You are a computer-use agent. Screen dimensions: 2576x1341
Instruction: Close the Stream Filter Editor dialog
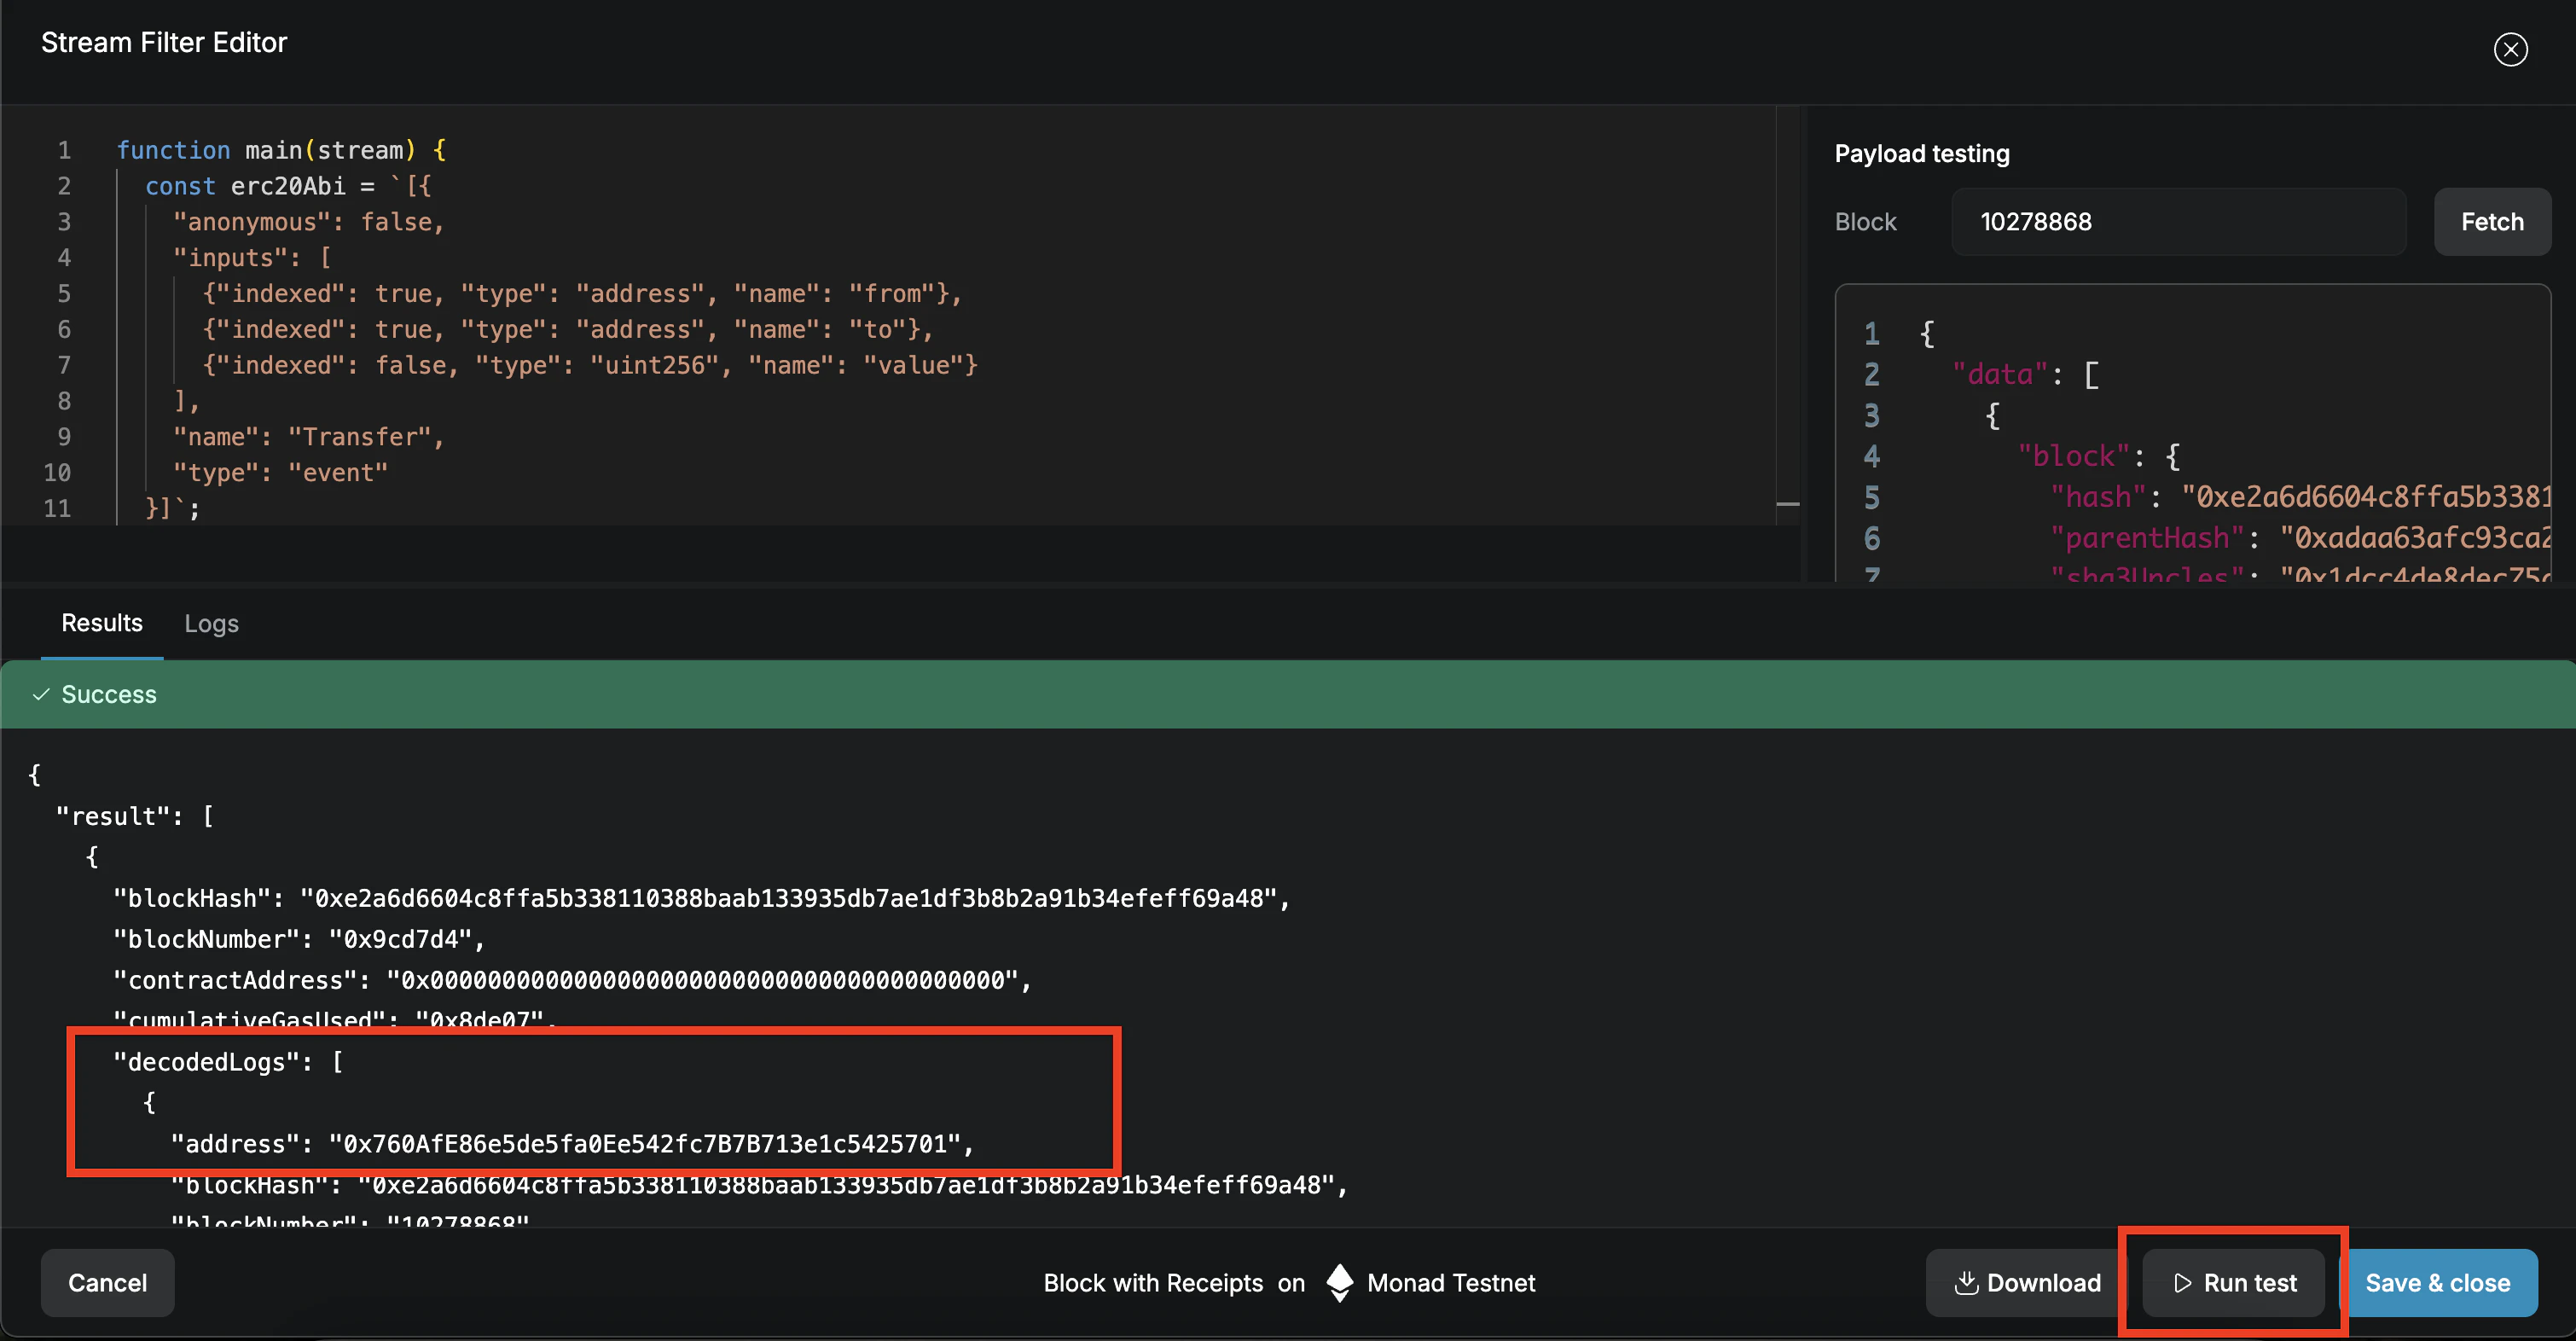click(x=2510, y=49)
